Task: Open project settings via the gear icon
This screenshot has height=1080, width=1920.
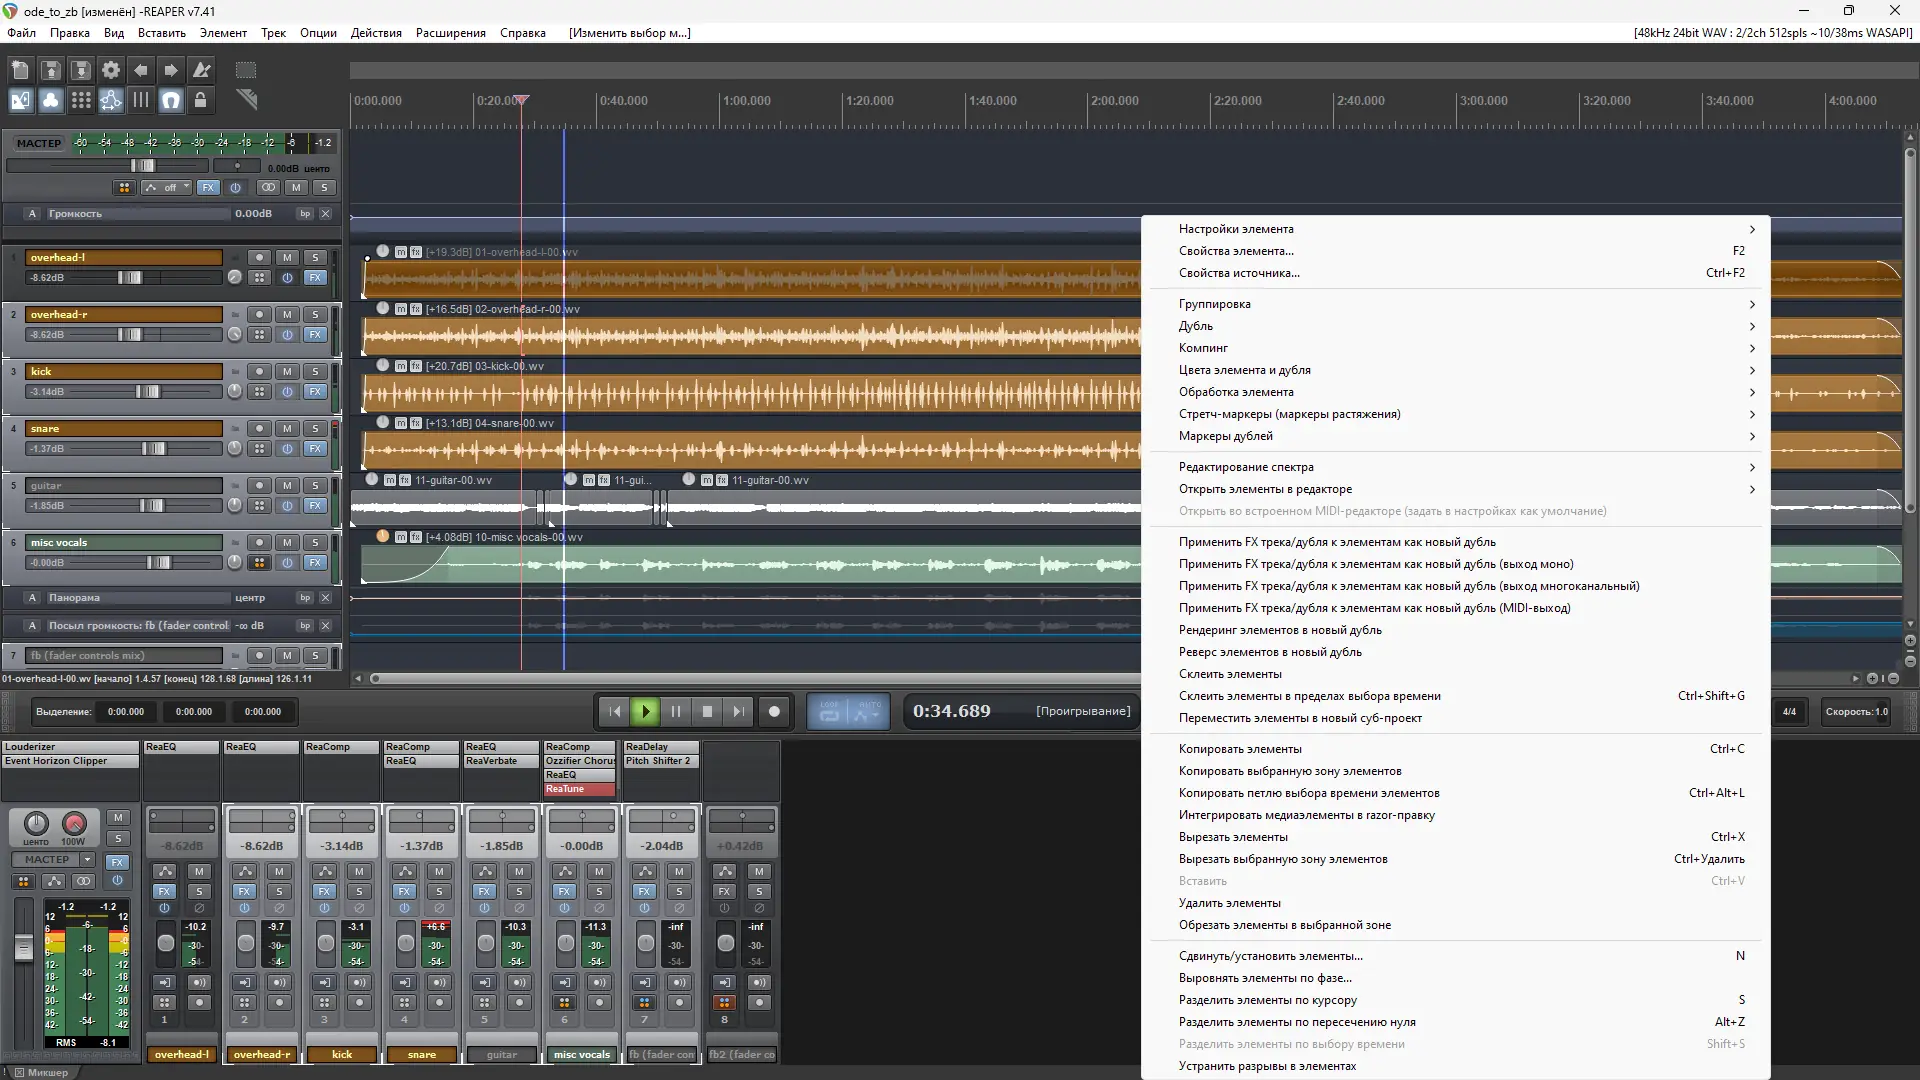Action: [x=111, y=70]
